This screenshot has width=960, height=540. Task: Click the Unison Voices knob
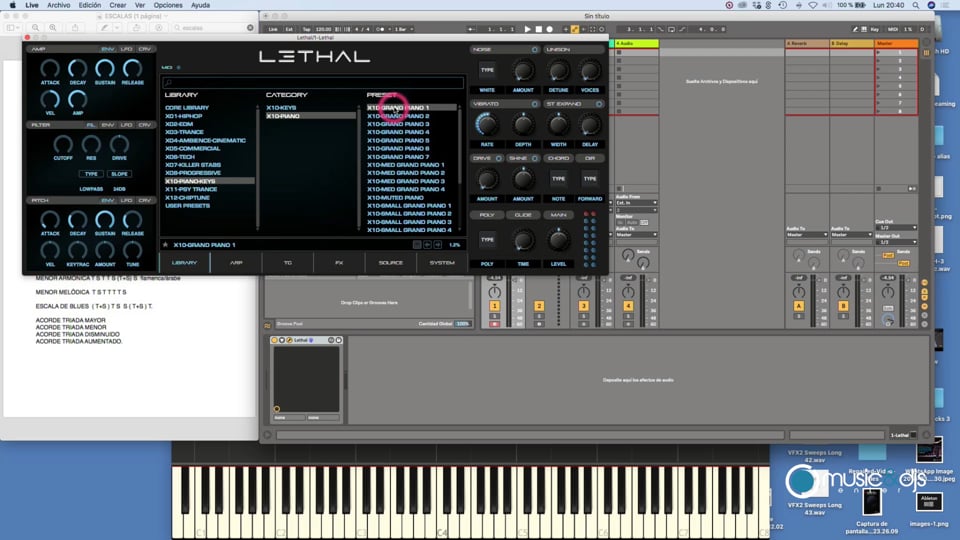point(590,71)
